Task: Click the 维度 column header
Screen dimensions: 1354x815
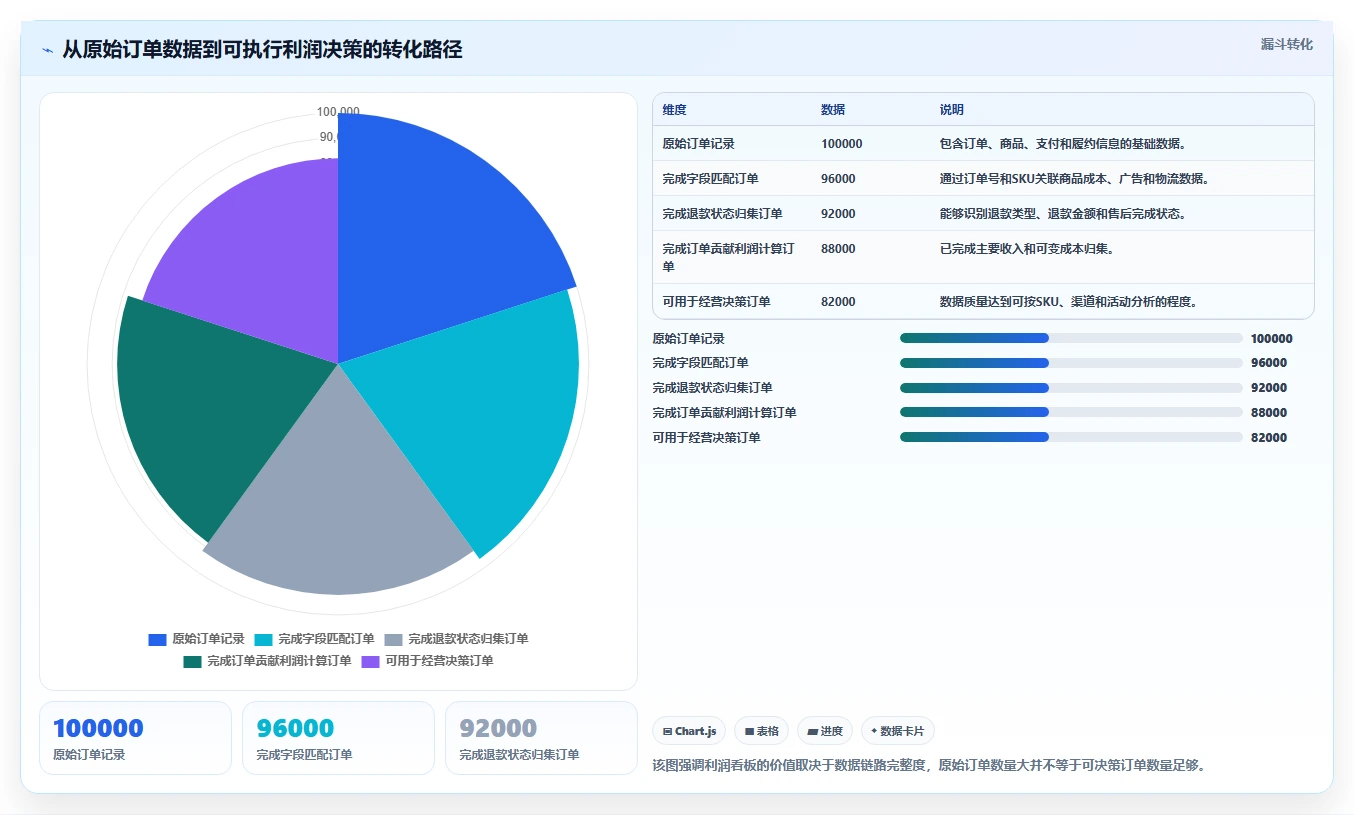Action: [675, 110]
